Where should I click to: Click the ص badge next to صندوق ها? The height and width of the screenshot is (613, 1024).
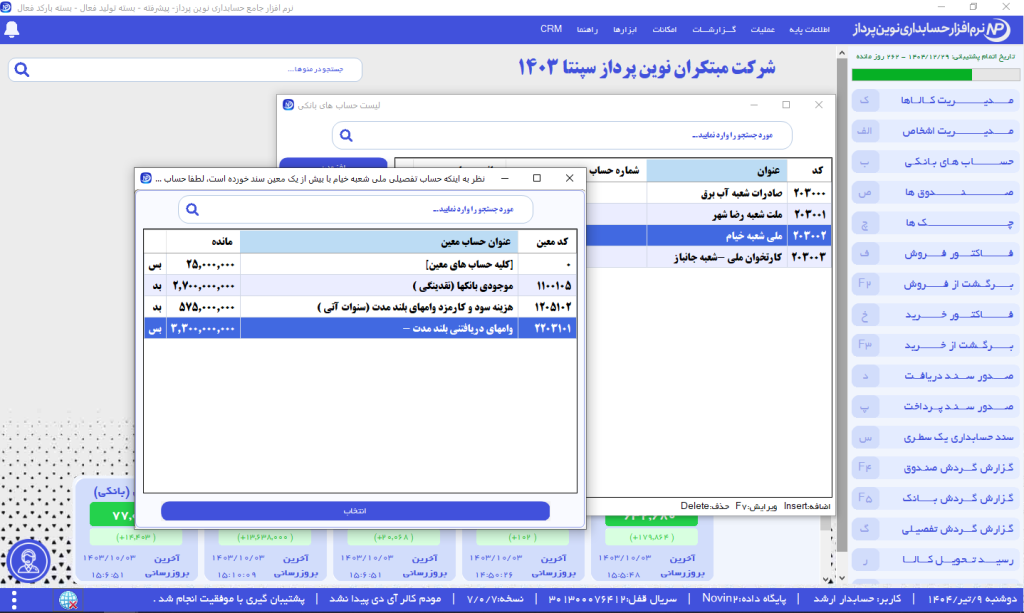(865, 192)
